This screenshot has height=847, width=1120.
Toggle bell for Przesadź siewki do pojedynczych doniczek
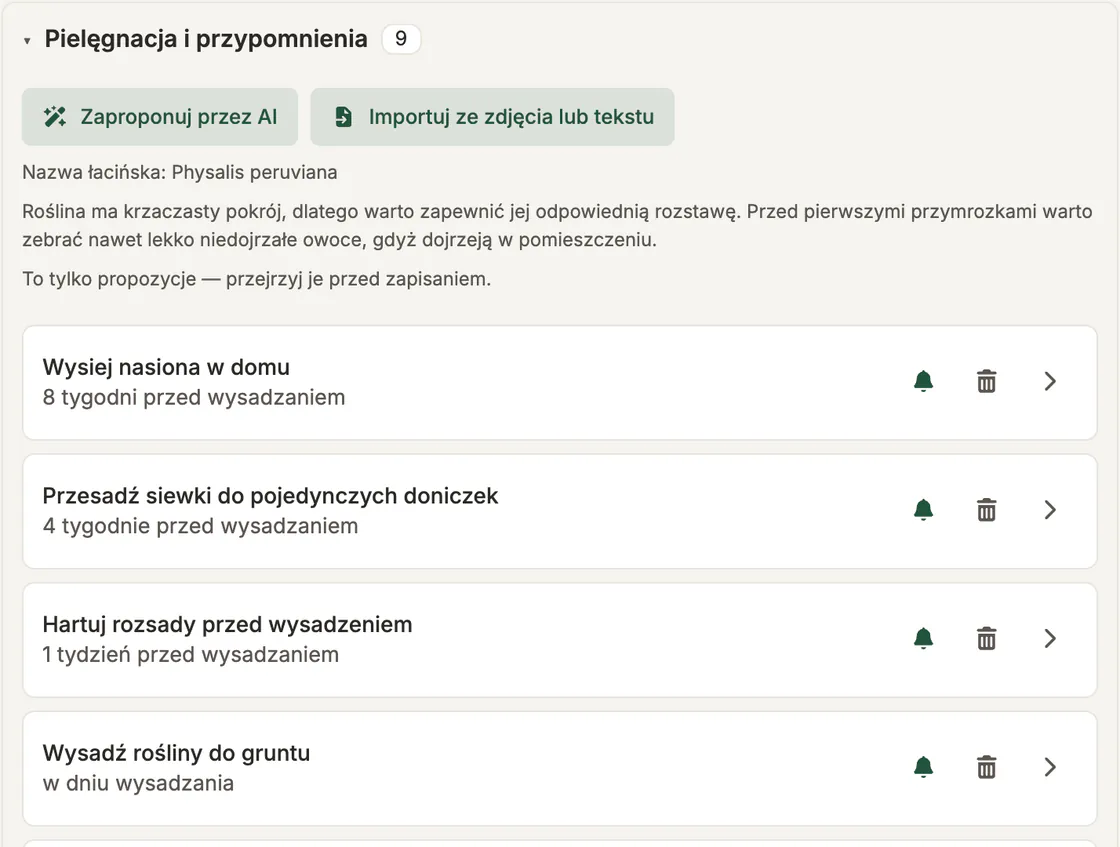(x=924, y=510)
